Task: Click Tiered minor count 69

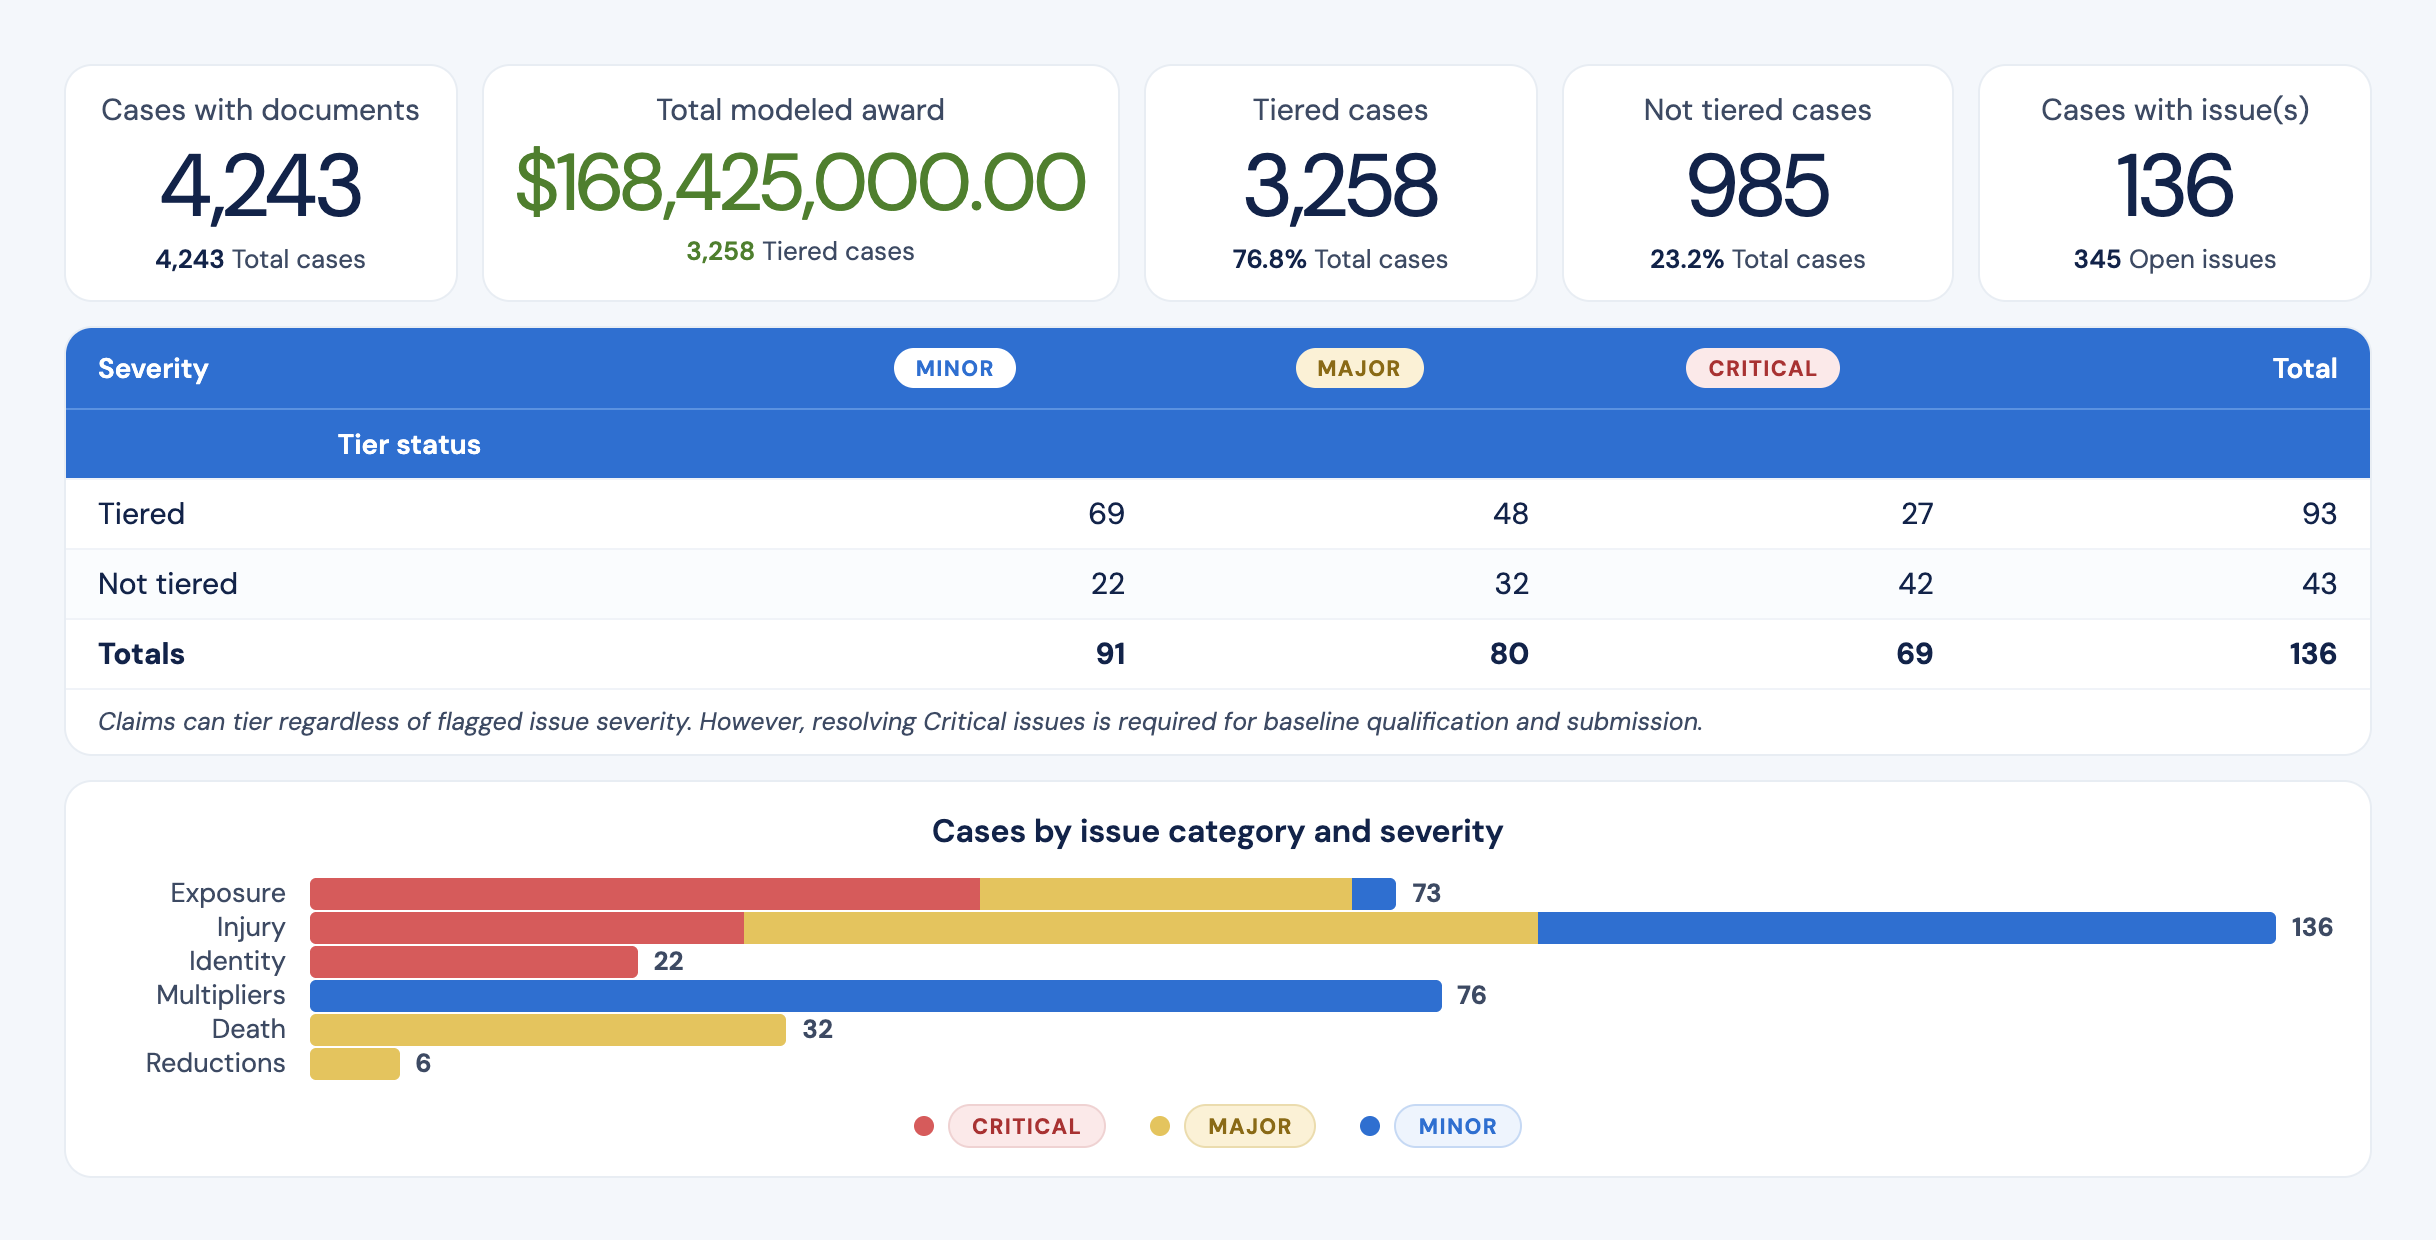Action: coord(1106,513)
